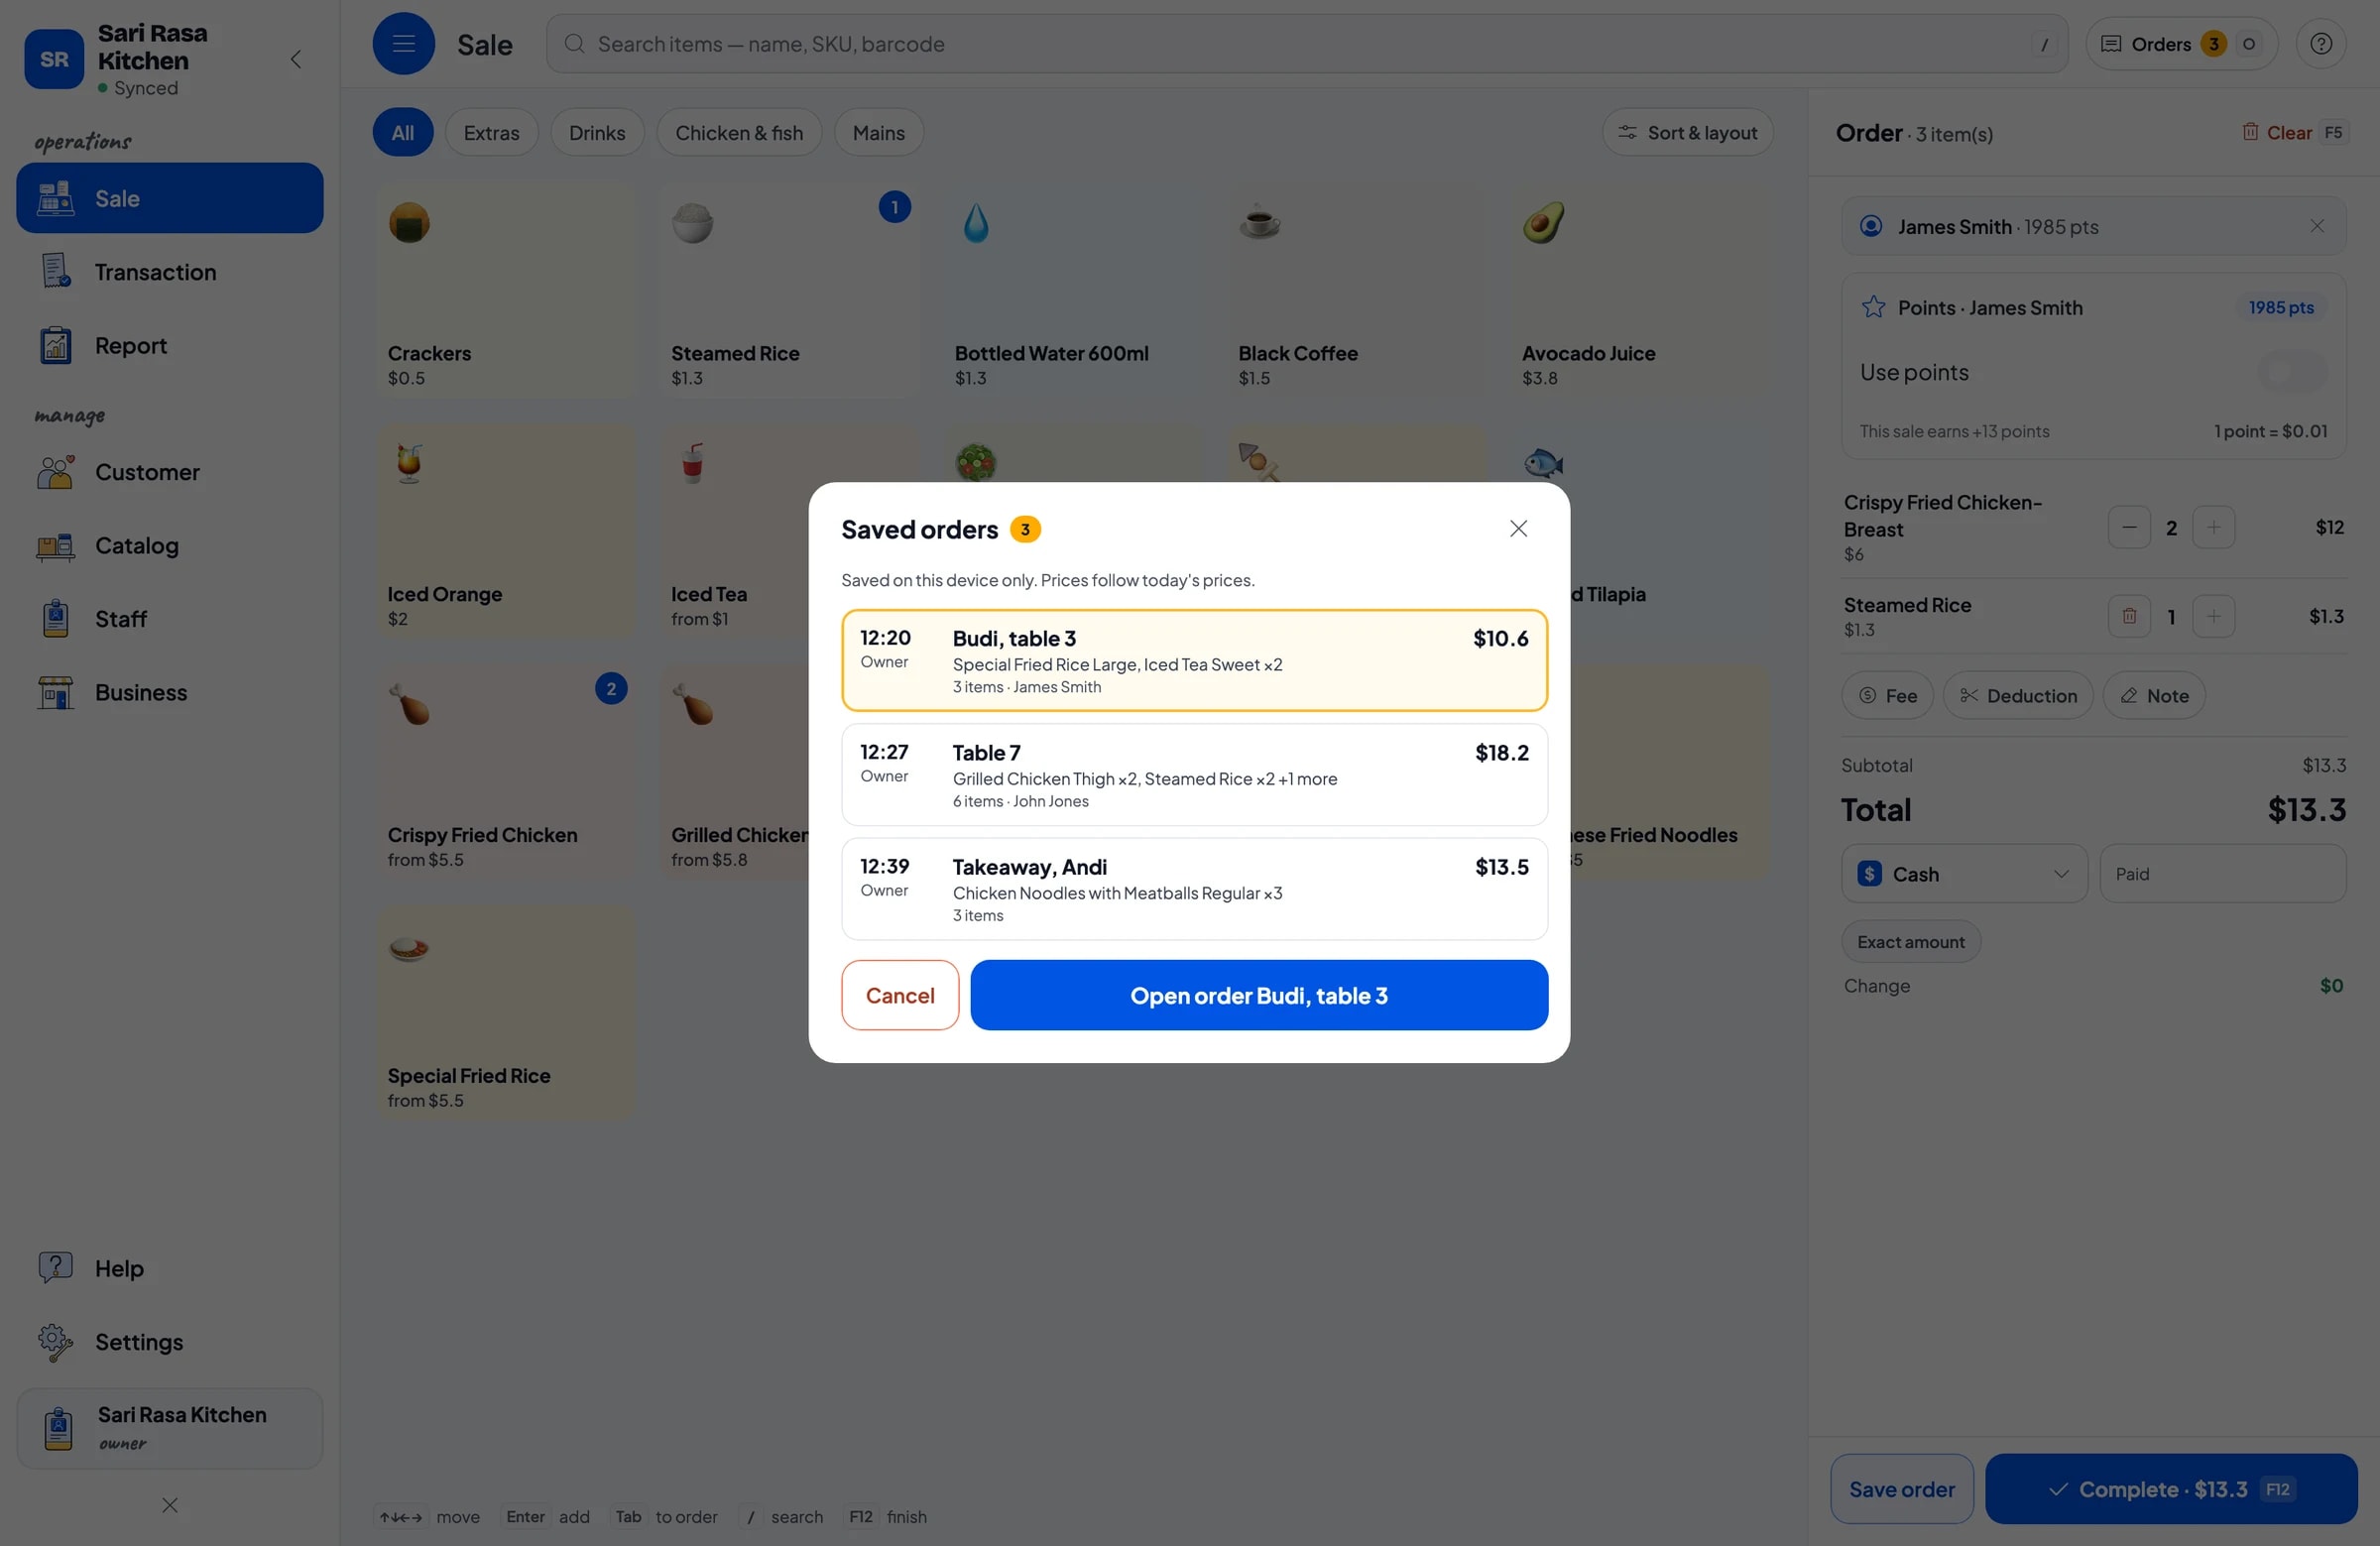The image size is (2380, 1546).
Task: Remove customer James Smith from order
Action: pyautogui.click(x=2317, y=226)
